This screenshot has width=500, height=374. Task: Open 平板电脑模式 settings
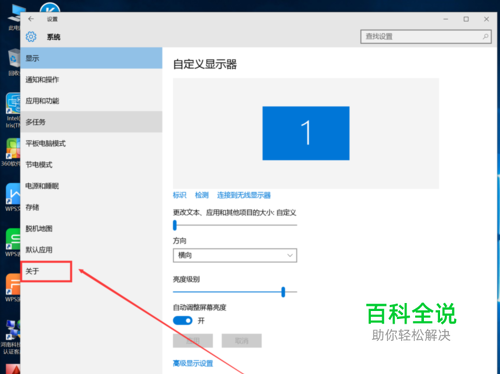[x=91, y=143]
